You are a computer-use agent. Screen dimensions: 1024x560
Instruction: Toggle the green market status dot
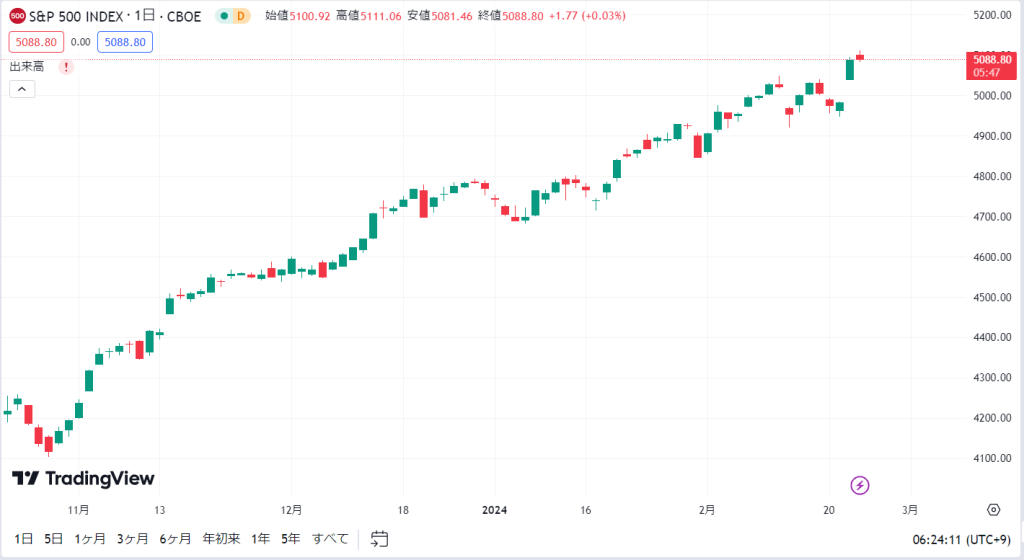coord(224,16)
